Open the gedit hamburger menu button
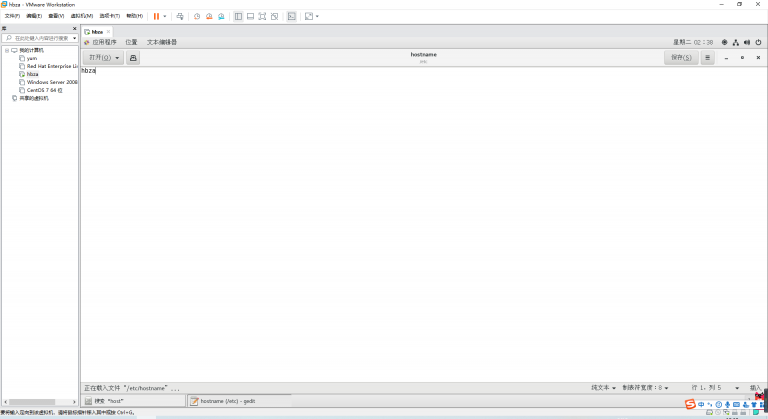Image resolution: width=768 pixels, height=419 pixels. click(x=707, y=57)
